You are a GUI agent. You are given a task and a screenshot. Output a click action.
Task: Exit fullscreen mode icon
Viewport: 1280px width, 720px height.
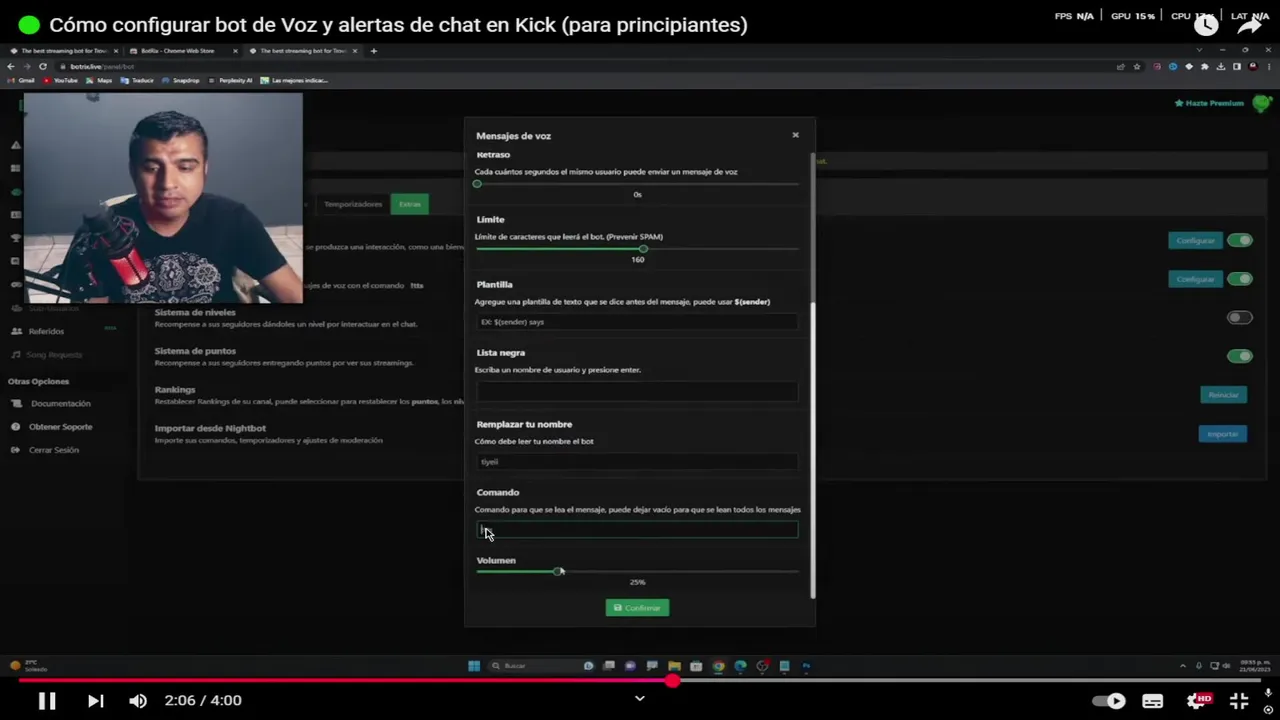pos(1239,701)
